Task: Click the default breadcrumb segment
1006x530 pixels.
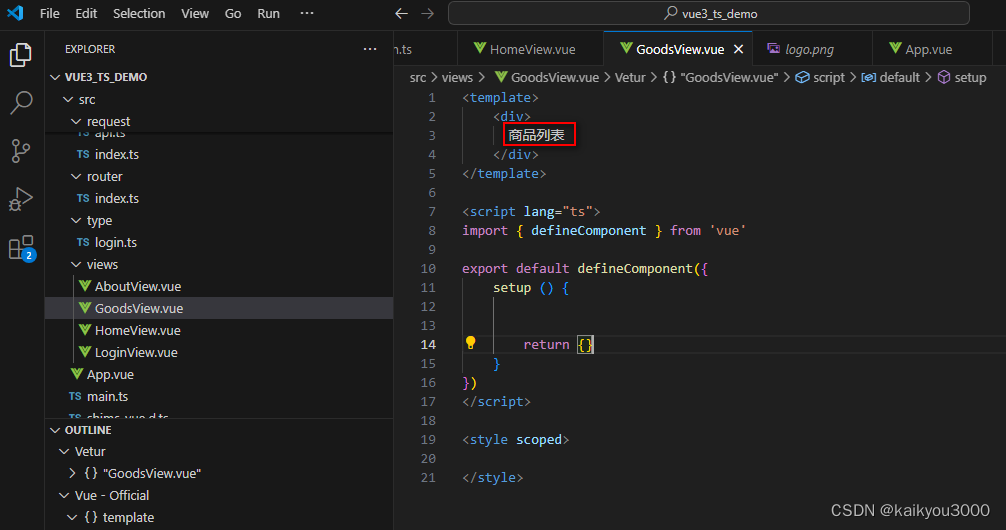Action: click(x=891, y=78)
